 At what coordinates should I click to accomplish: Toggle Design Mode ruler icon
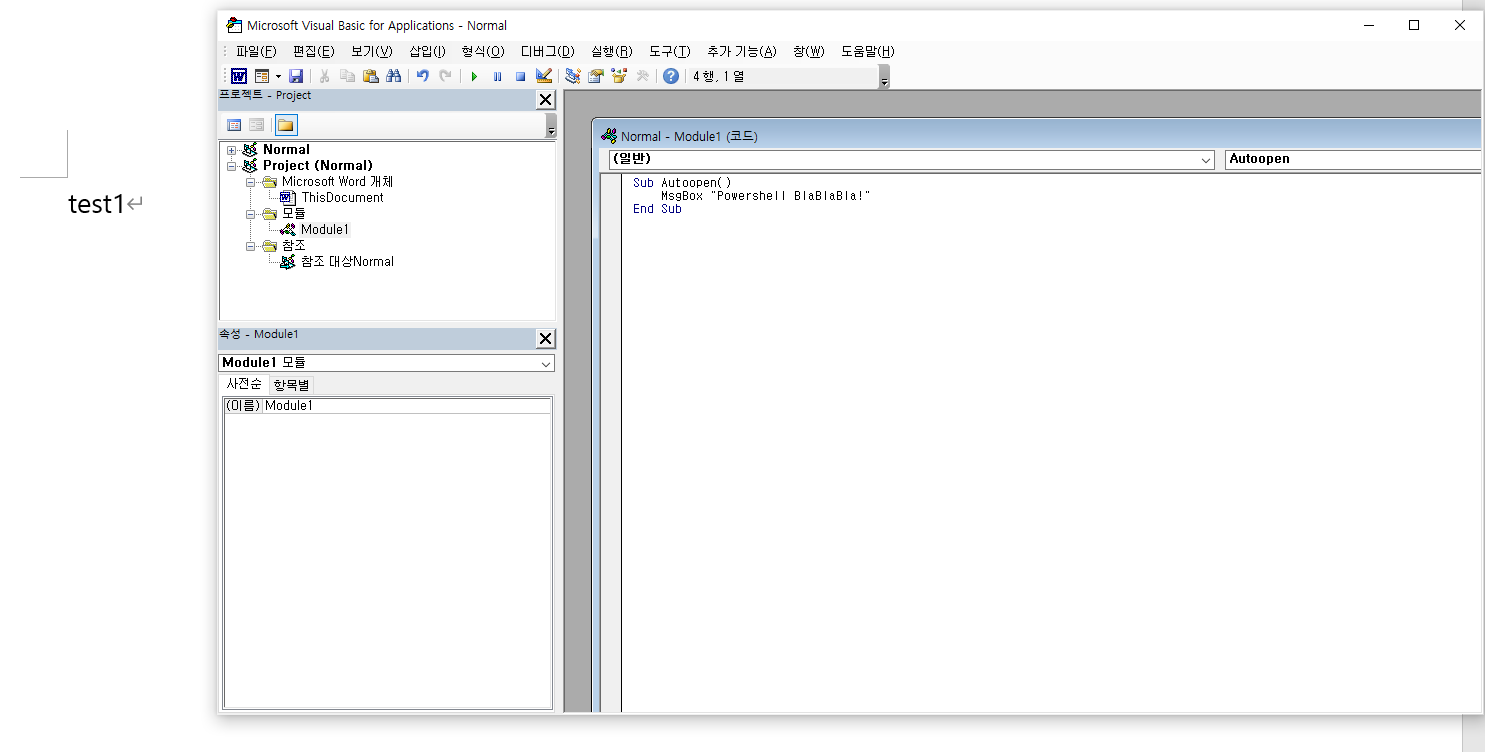click(x=543, y=76)
